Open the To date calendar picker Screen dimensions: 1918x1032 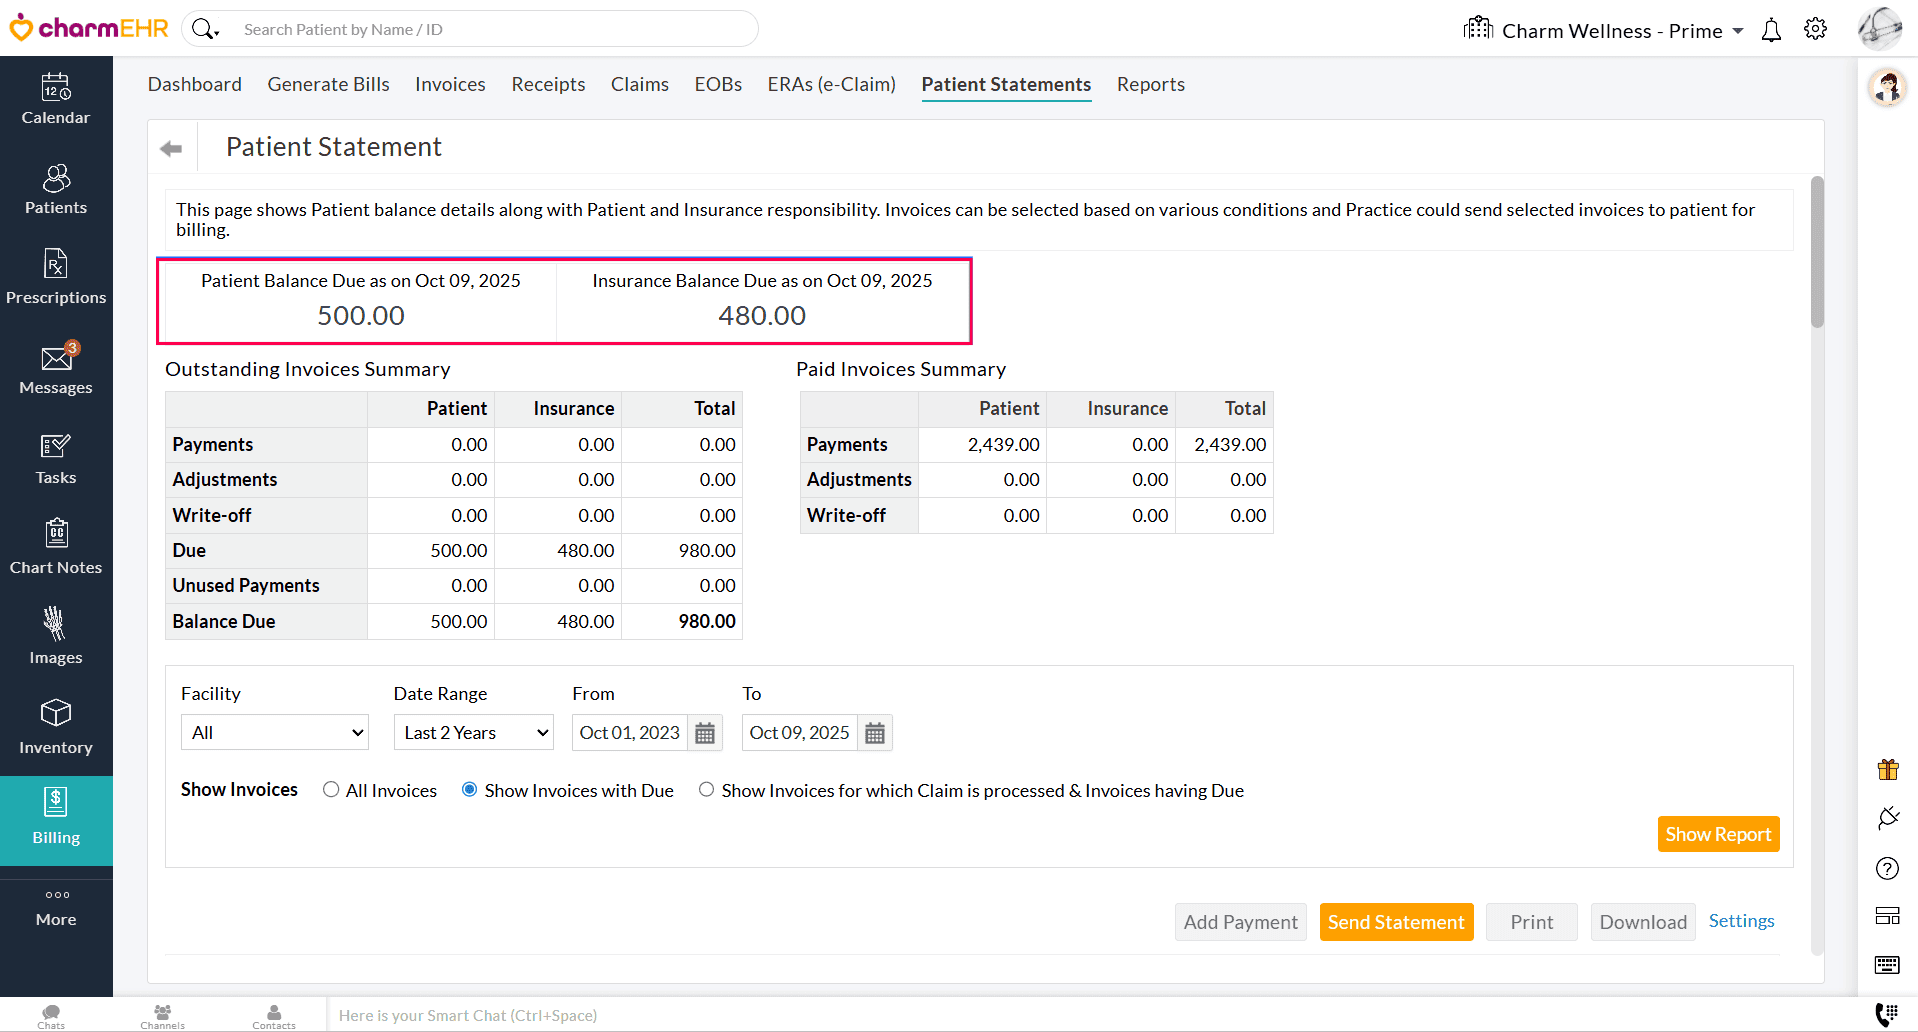(875, 733)
